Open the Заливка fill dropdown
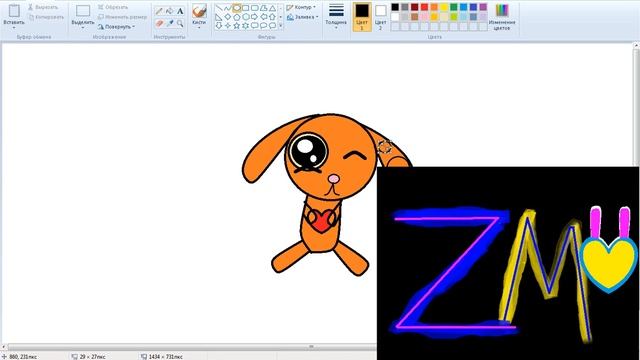The height and width of the screenshot is (360, 640). point(302,17)
